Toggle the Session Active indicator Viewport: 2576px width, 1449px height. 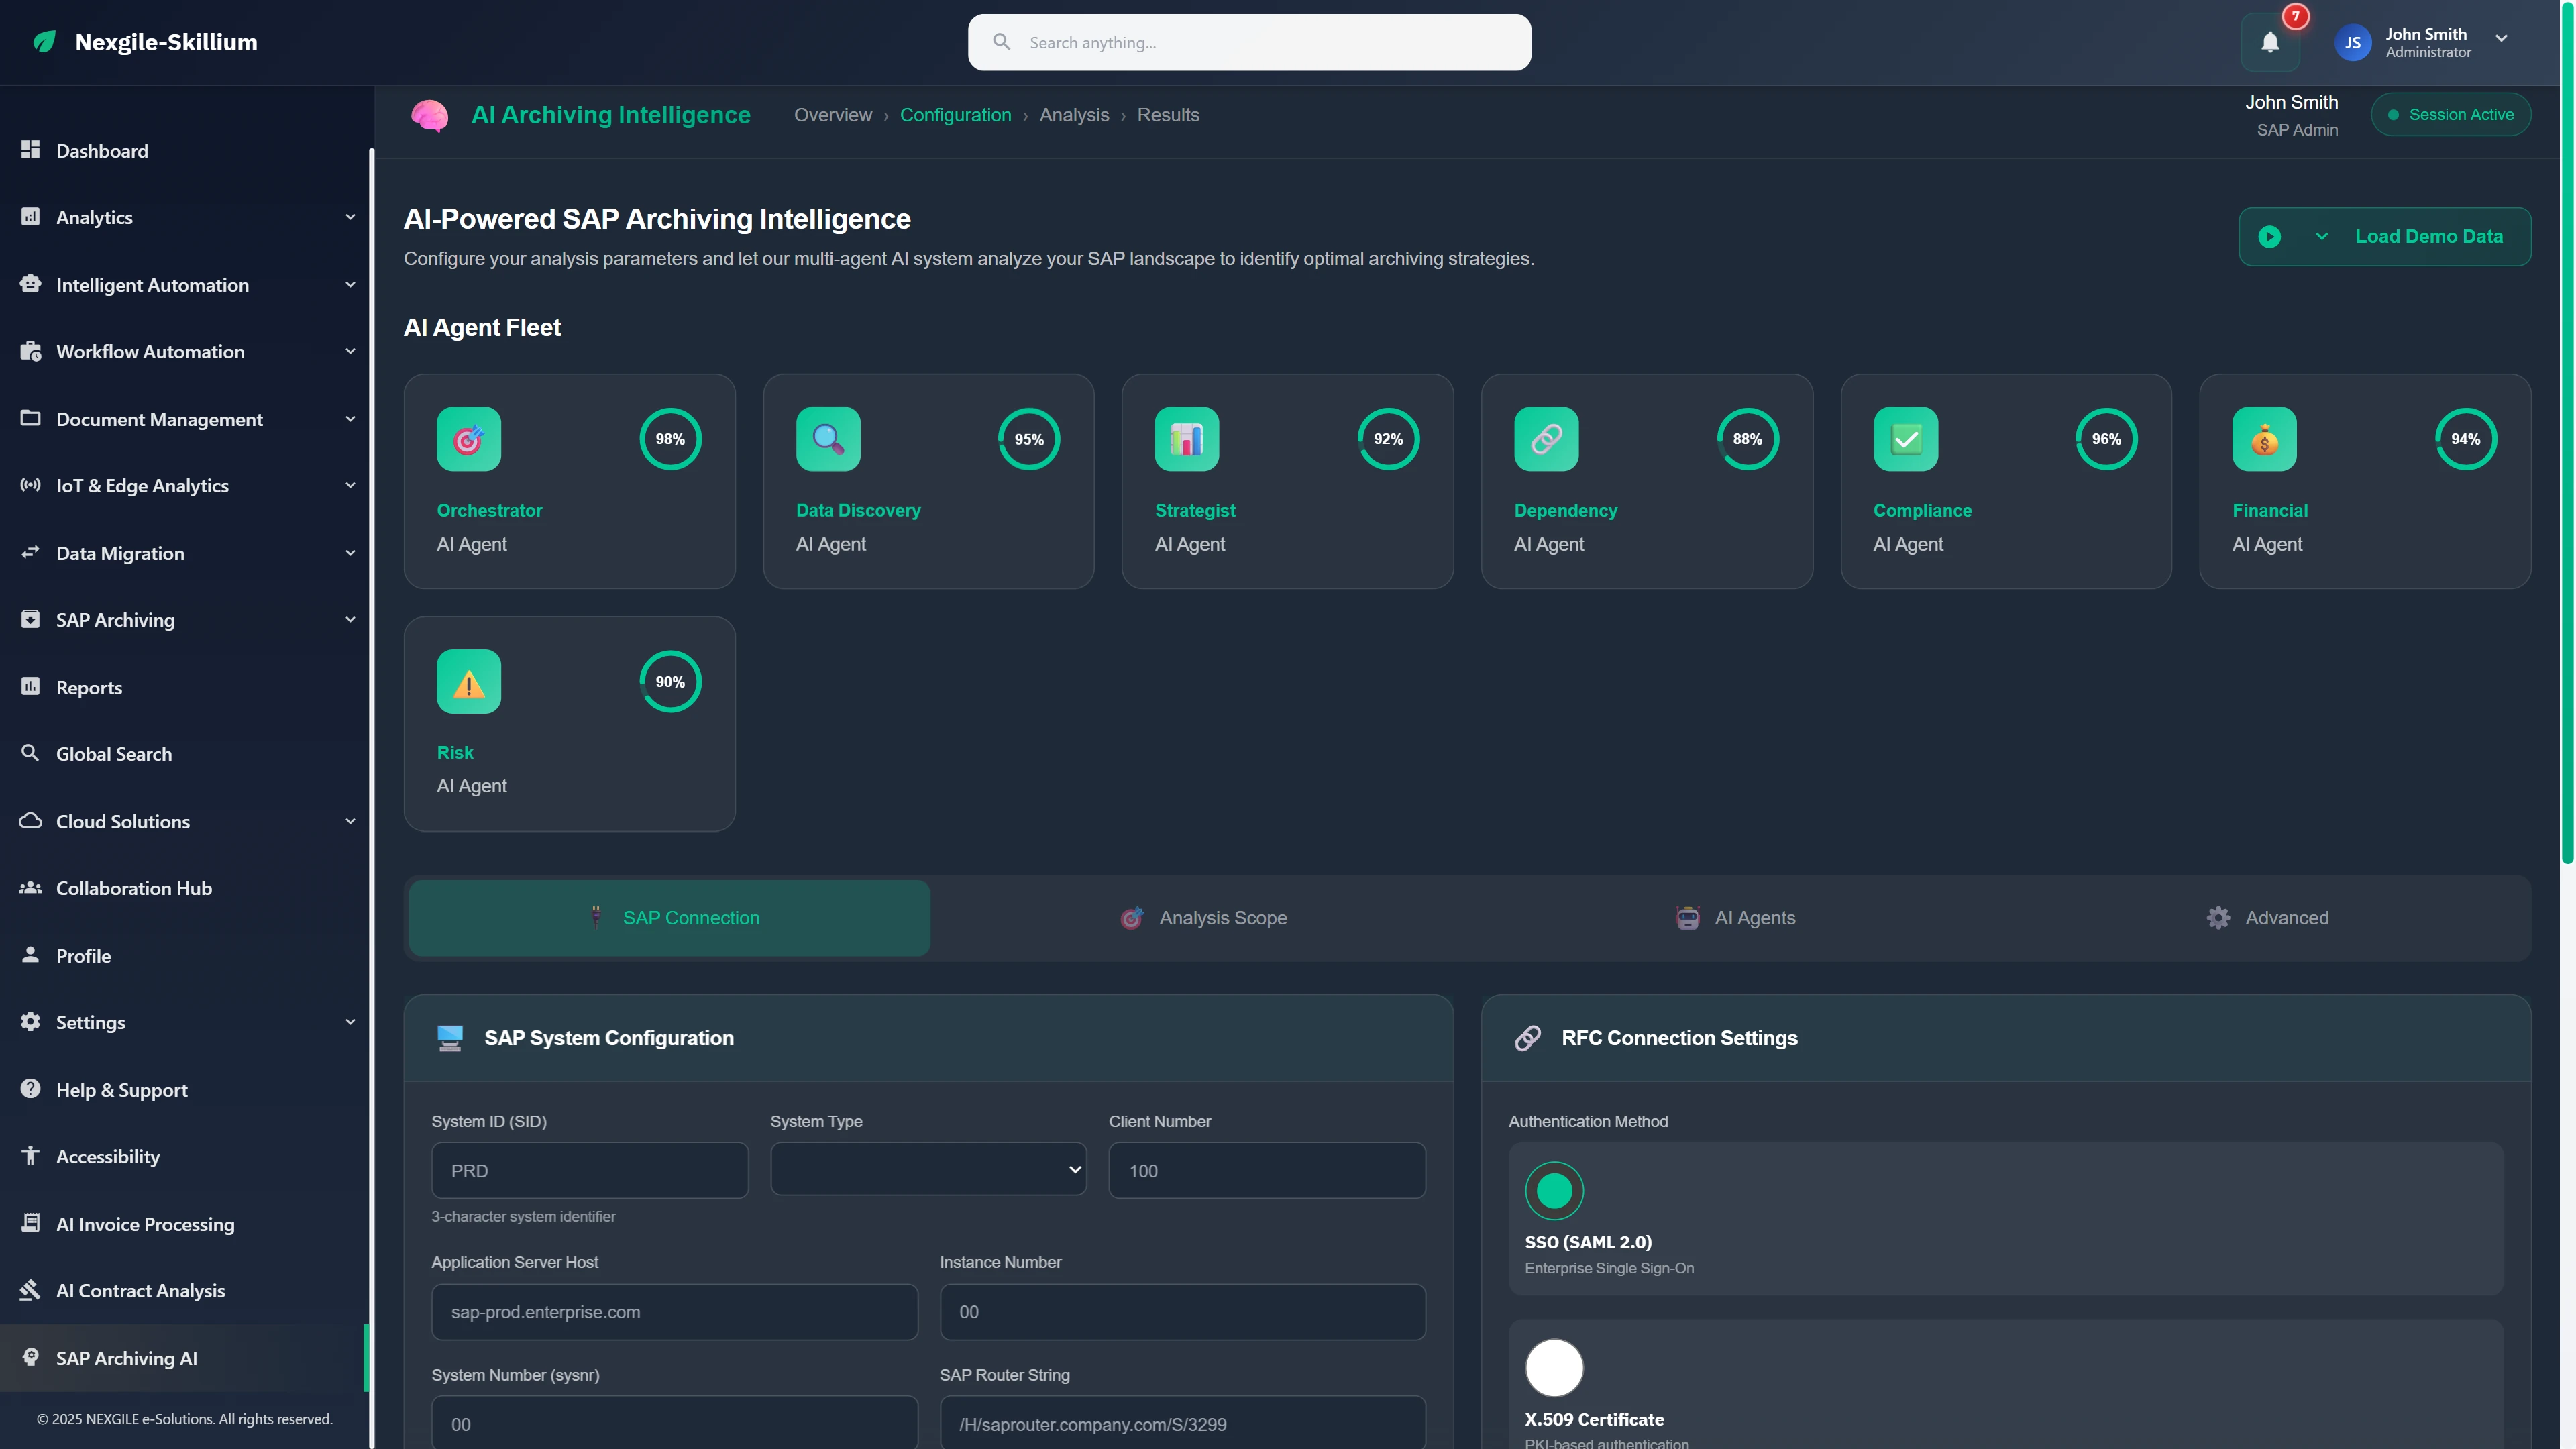2451,114
